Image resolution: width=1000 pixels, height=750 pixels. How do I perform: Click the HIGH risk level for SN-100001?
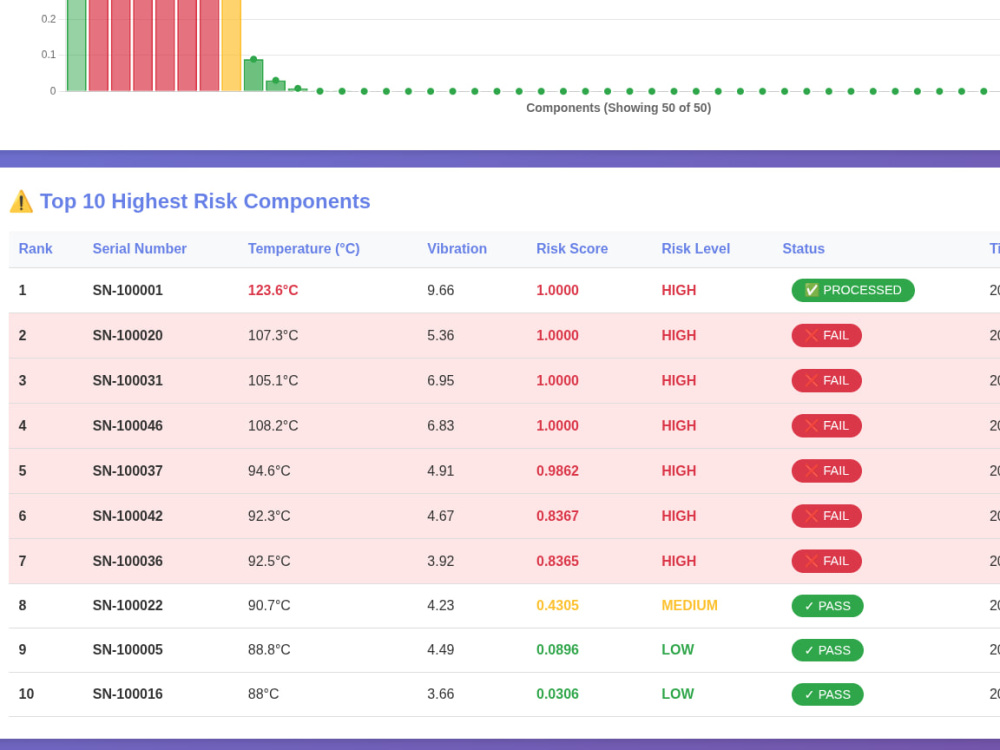pos(679,290)
